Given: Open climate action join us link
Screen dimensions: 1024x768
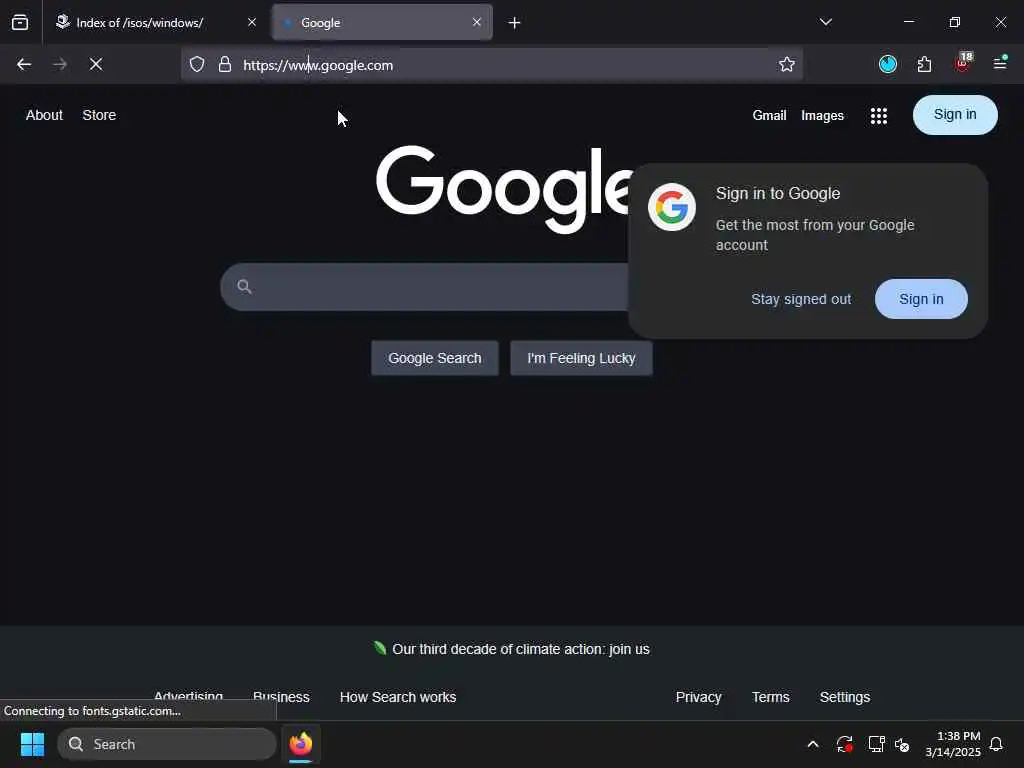Looking at the screenshot, I should (x=520, y=649).
